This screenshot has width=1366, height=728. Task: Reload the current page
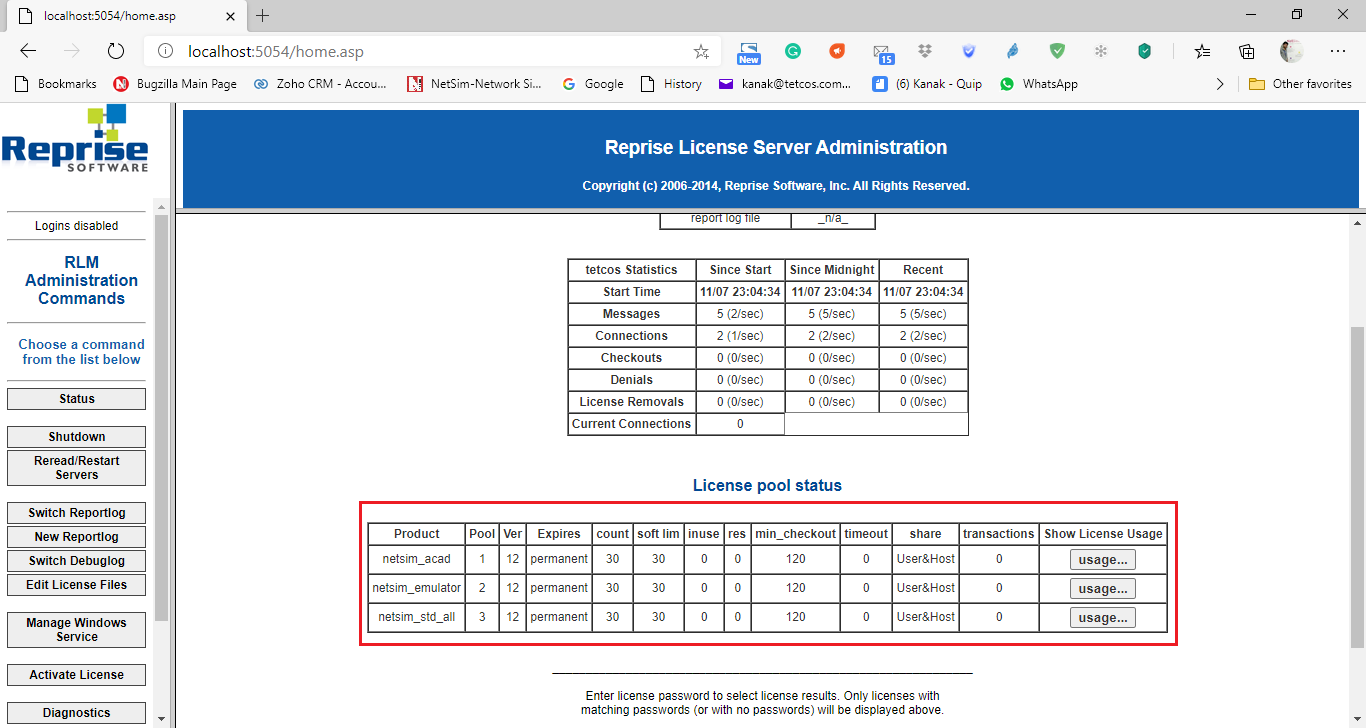coord(115,51)
